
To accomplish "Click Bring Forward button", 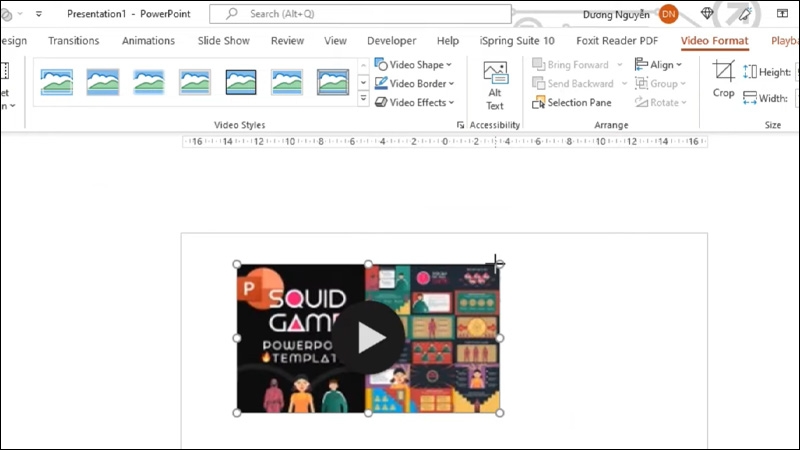I will click(x=571, y=65).
